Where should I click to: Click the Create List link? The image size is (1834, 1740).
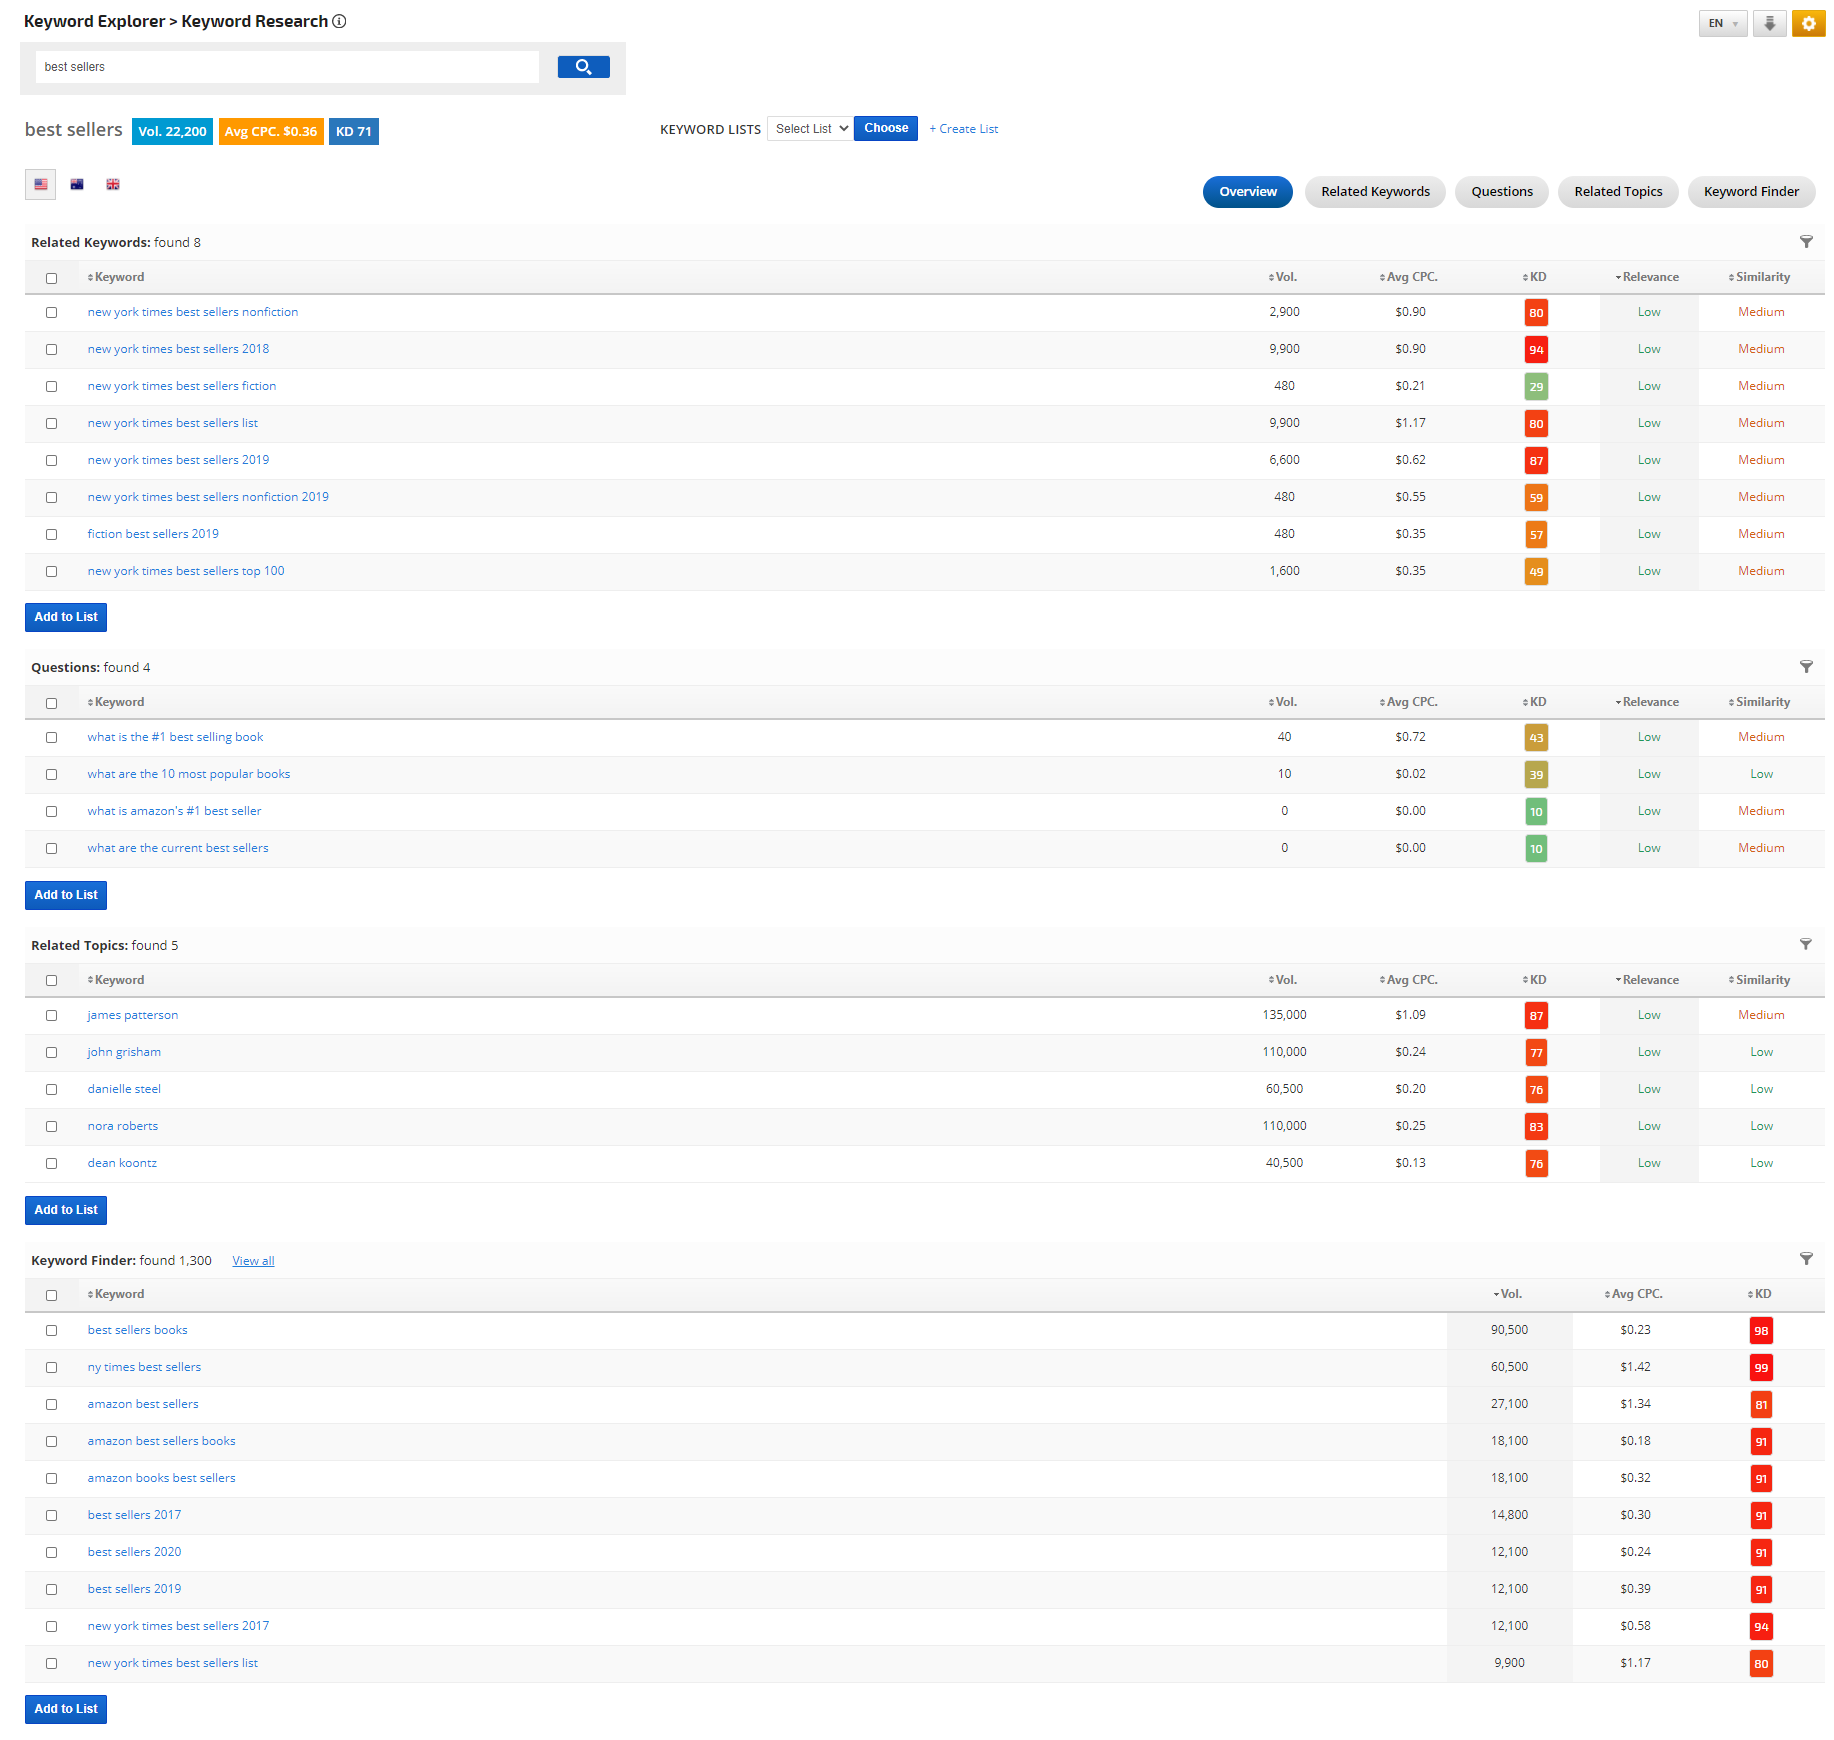click(x=963, y=129)
